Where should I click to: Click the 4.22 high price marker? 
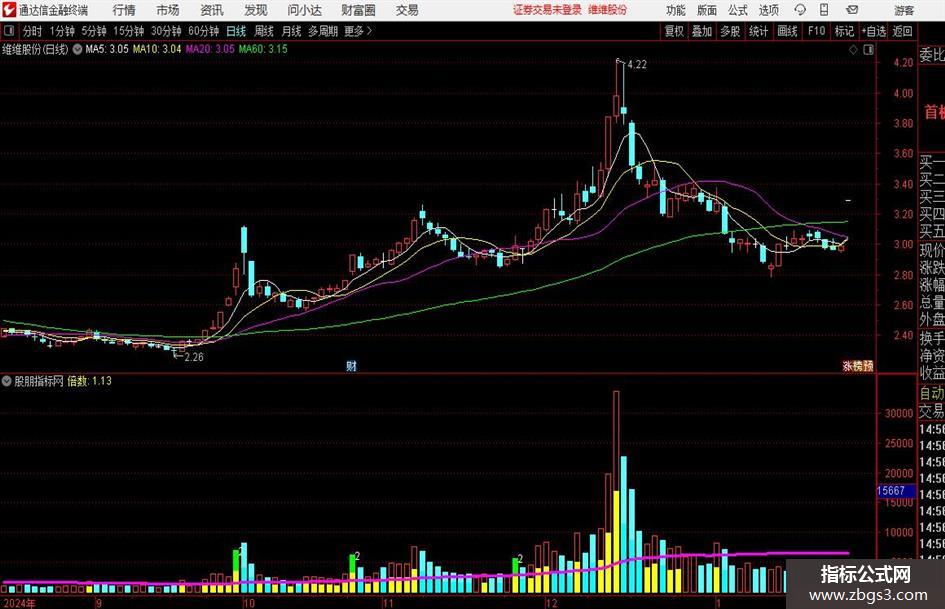pyautogui.click(x=636, y=65)
